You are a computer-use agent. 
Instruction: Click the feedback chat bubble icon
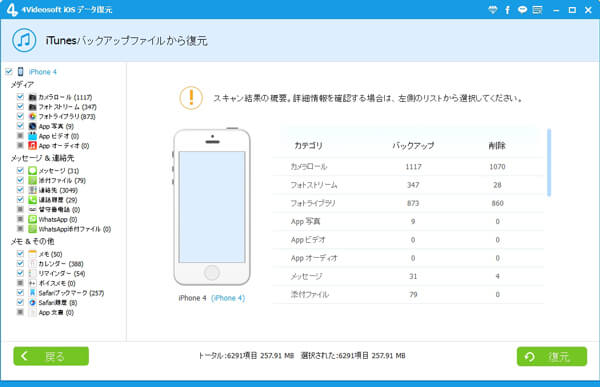[x=522, y=10]
